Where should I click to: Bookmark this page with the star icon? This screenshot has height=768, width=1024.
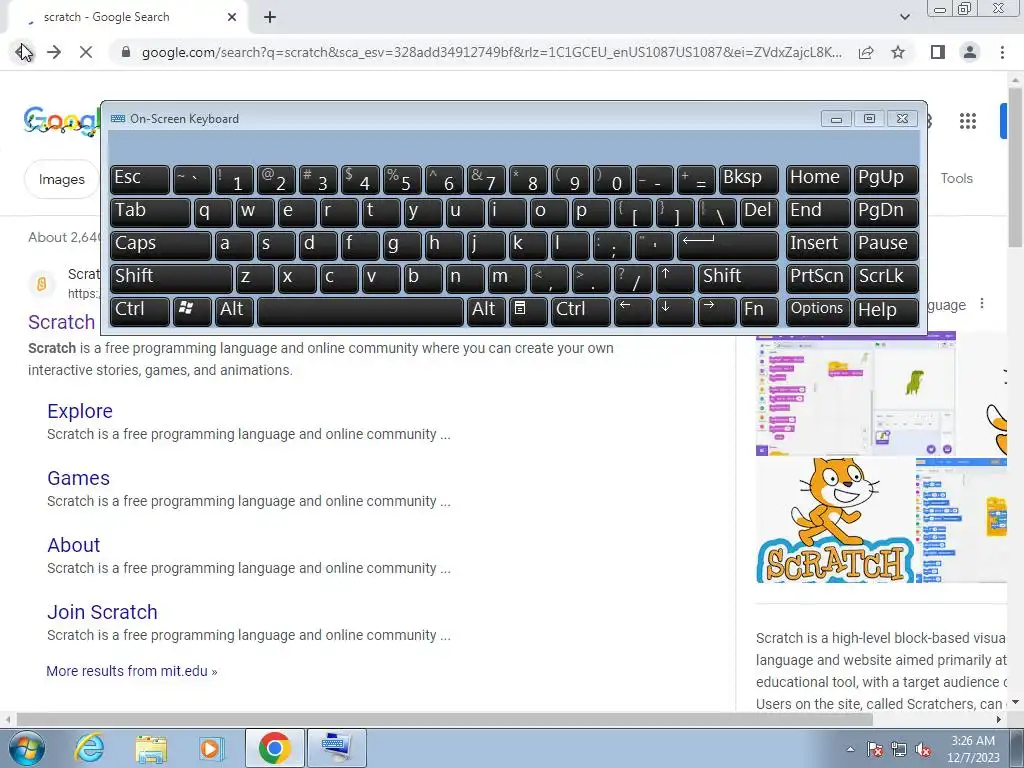pyautogui.click(x=898, y=52)
